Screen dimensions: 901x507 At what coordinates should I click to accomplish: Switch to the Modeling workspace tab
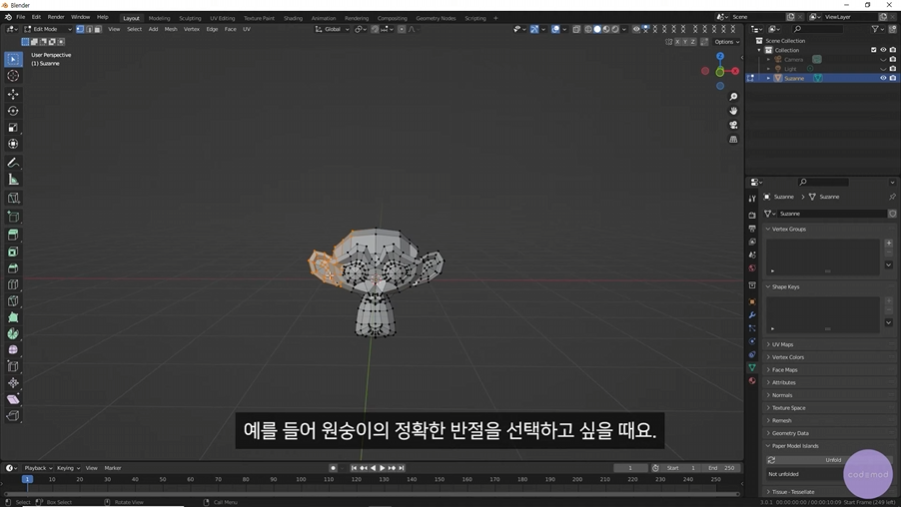click(x=159, y=18)
